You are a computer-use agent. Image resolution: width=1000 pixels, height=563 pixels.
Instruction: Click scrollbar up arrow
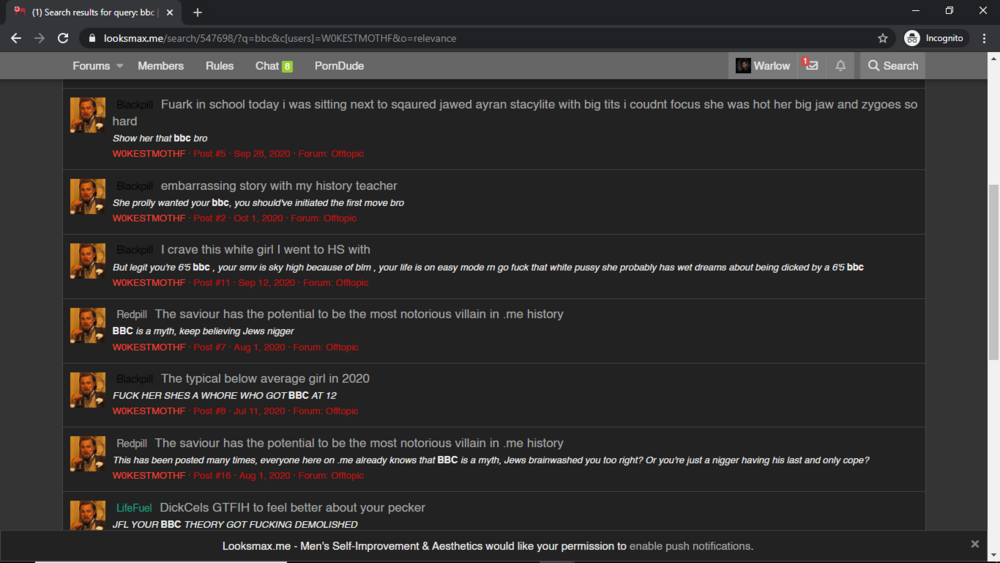(994, 58)
